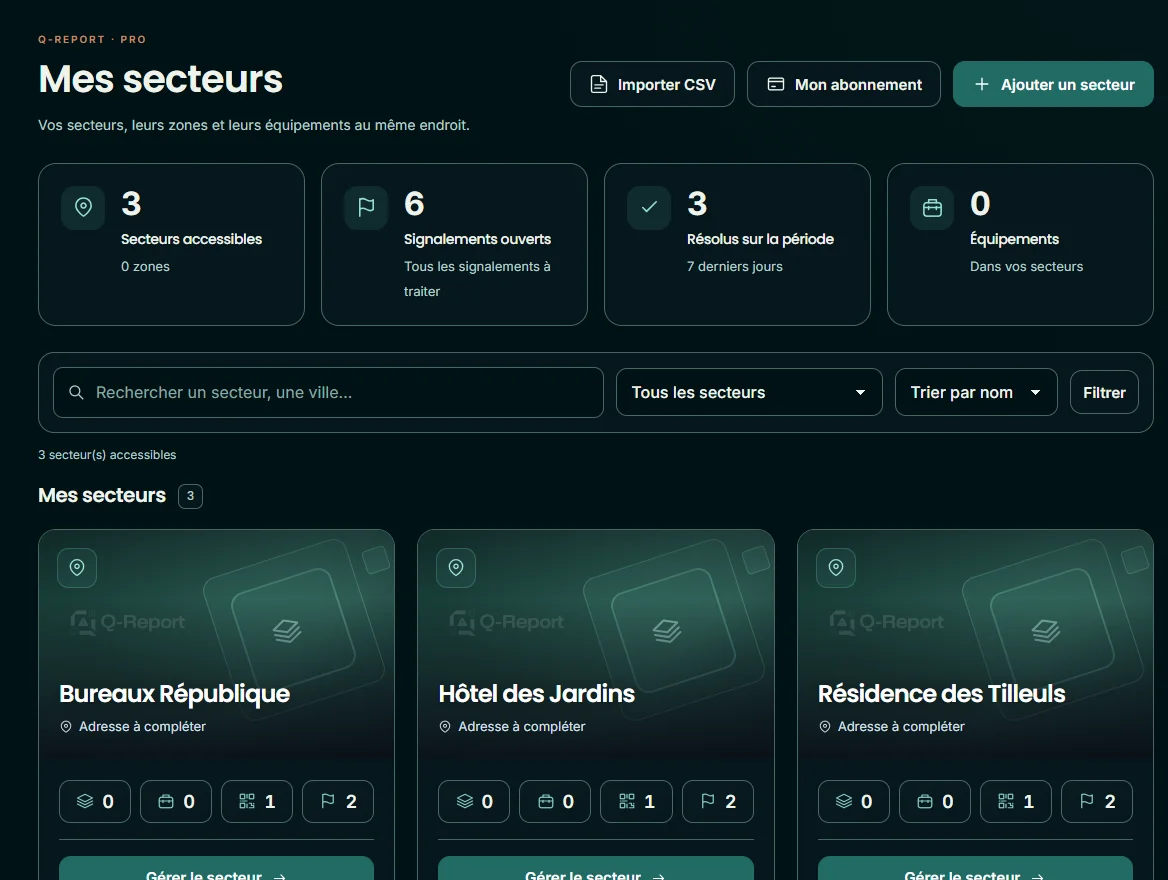Click the flag reports chip on Hôtel des Jardins
The width and height of the screenshot is (1168, 880).
(717, 801)
